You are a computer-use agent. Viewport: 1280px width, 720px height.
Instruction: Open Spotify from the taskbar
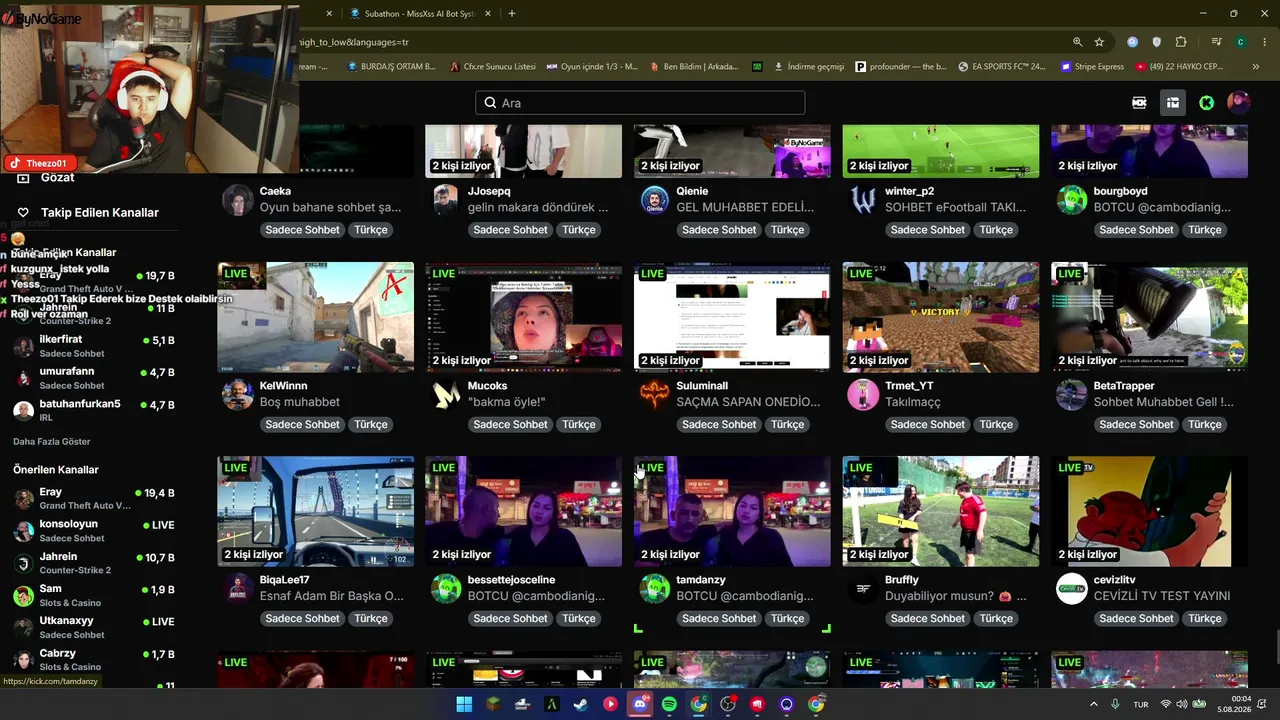click(669, 704)
